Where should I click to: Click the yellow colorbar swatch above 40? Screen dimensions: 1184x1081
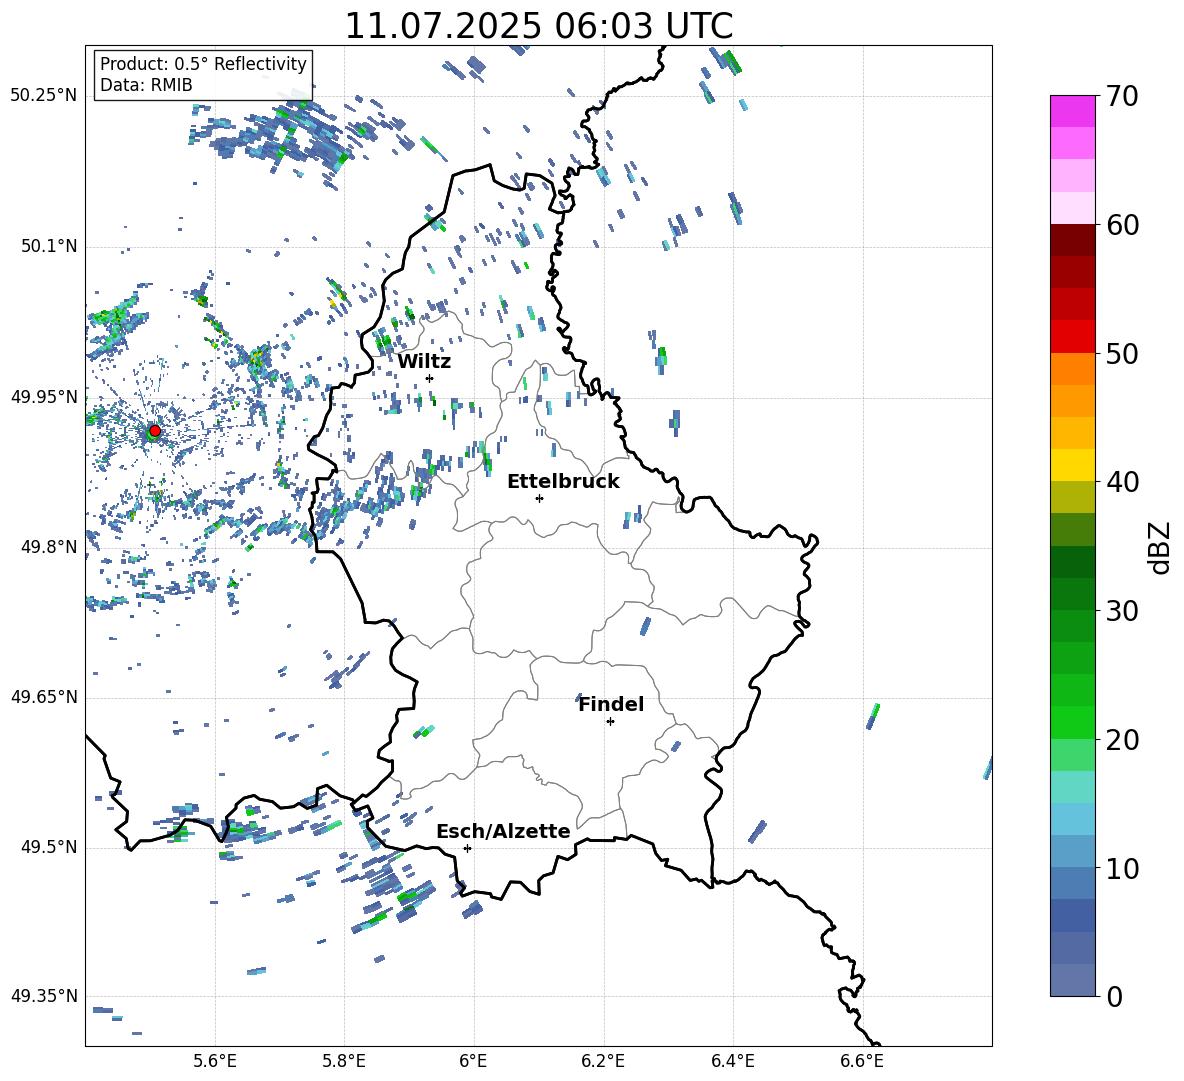pos(1072,465)
